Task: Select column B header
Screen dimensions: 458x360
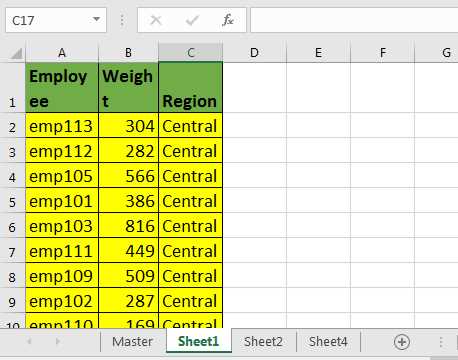Action: [128, 53]
